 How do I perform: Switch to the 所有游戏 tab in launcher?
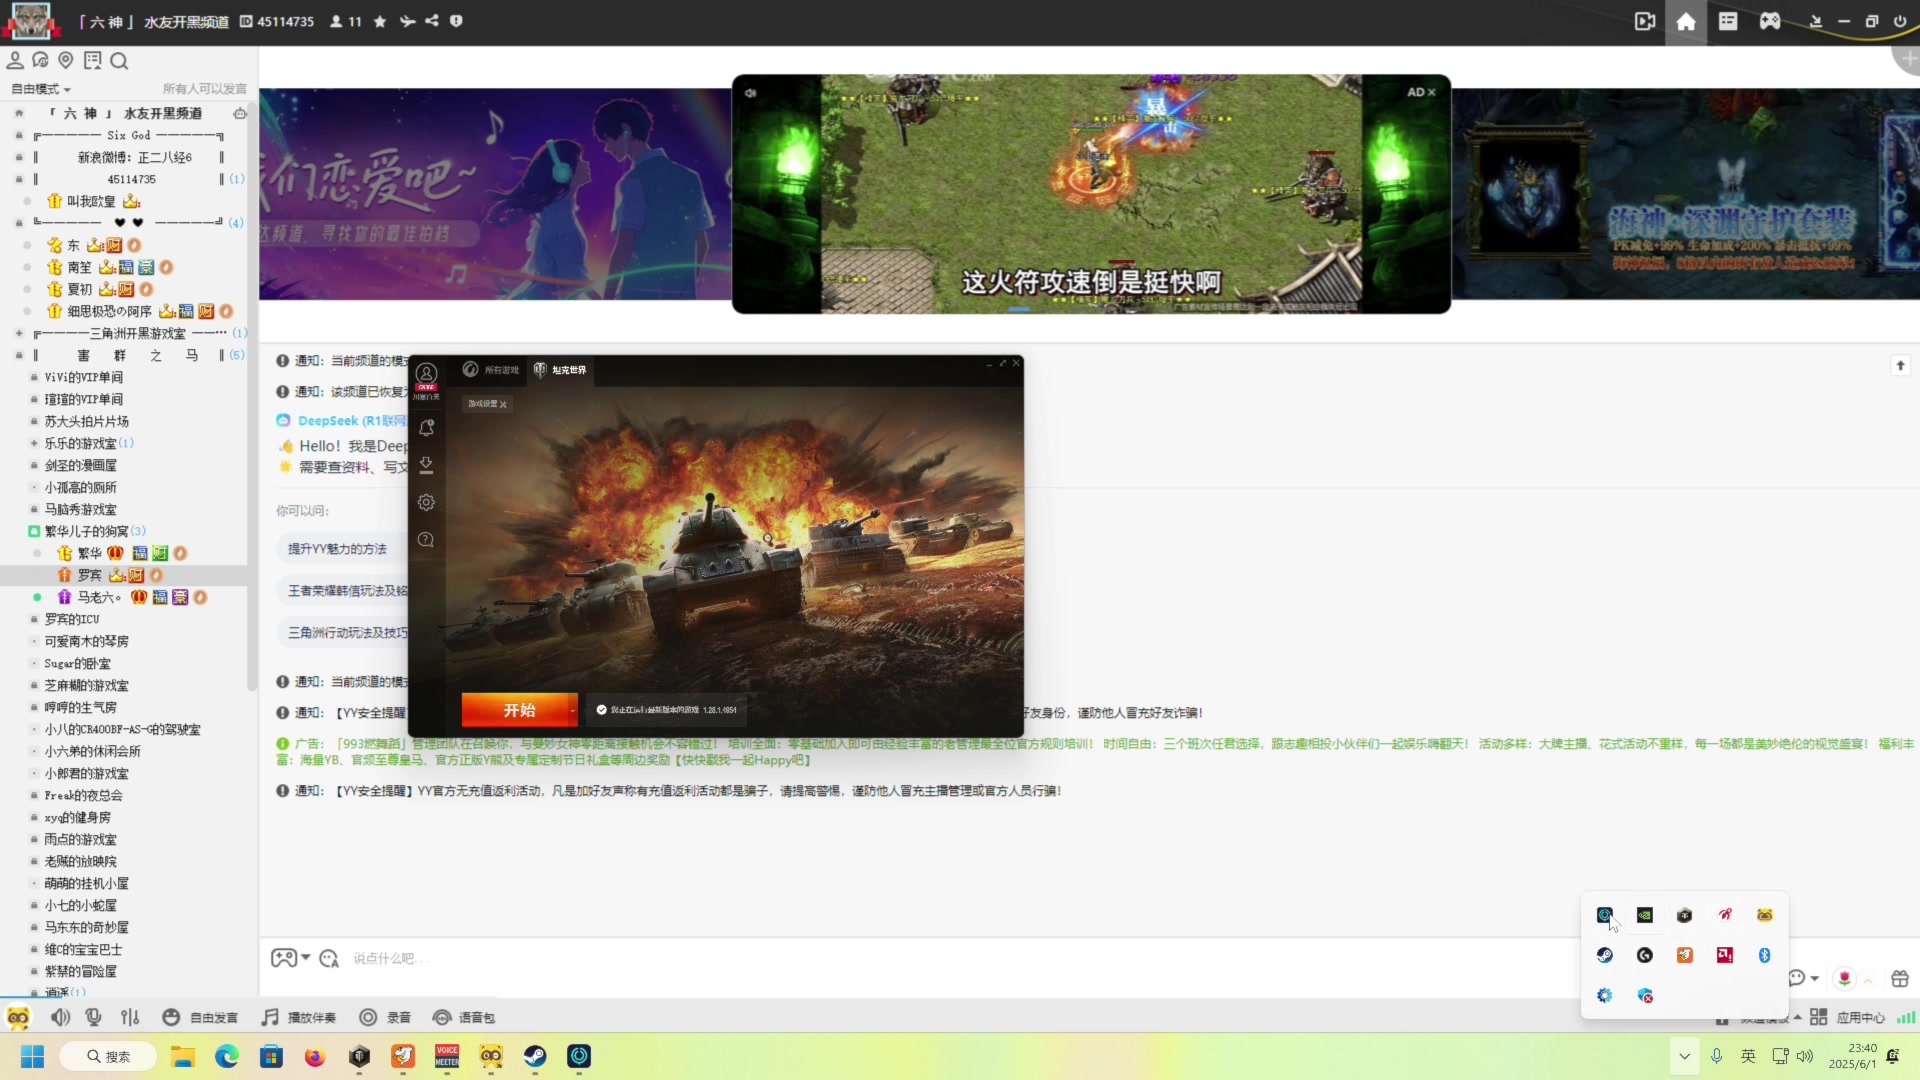point(491,370)
